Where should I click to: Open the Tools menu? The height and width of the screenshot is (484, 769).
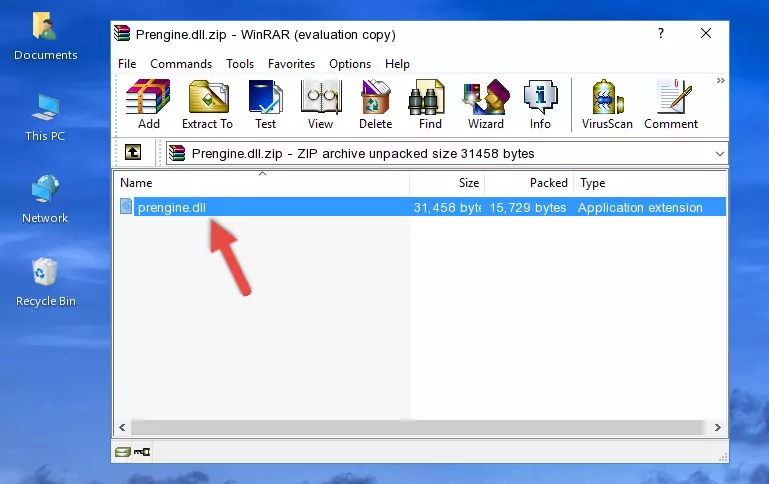coord(240,64)
